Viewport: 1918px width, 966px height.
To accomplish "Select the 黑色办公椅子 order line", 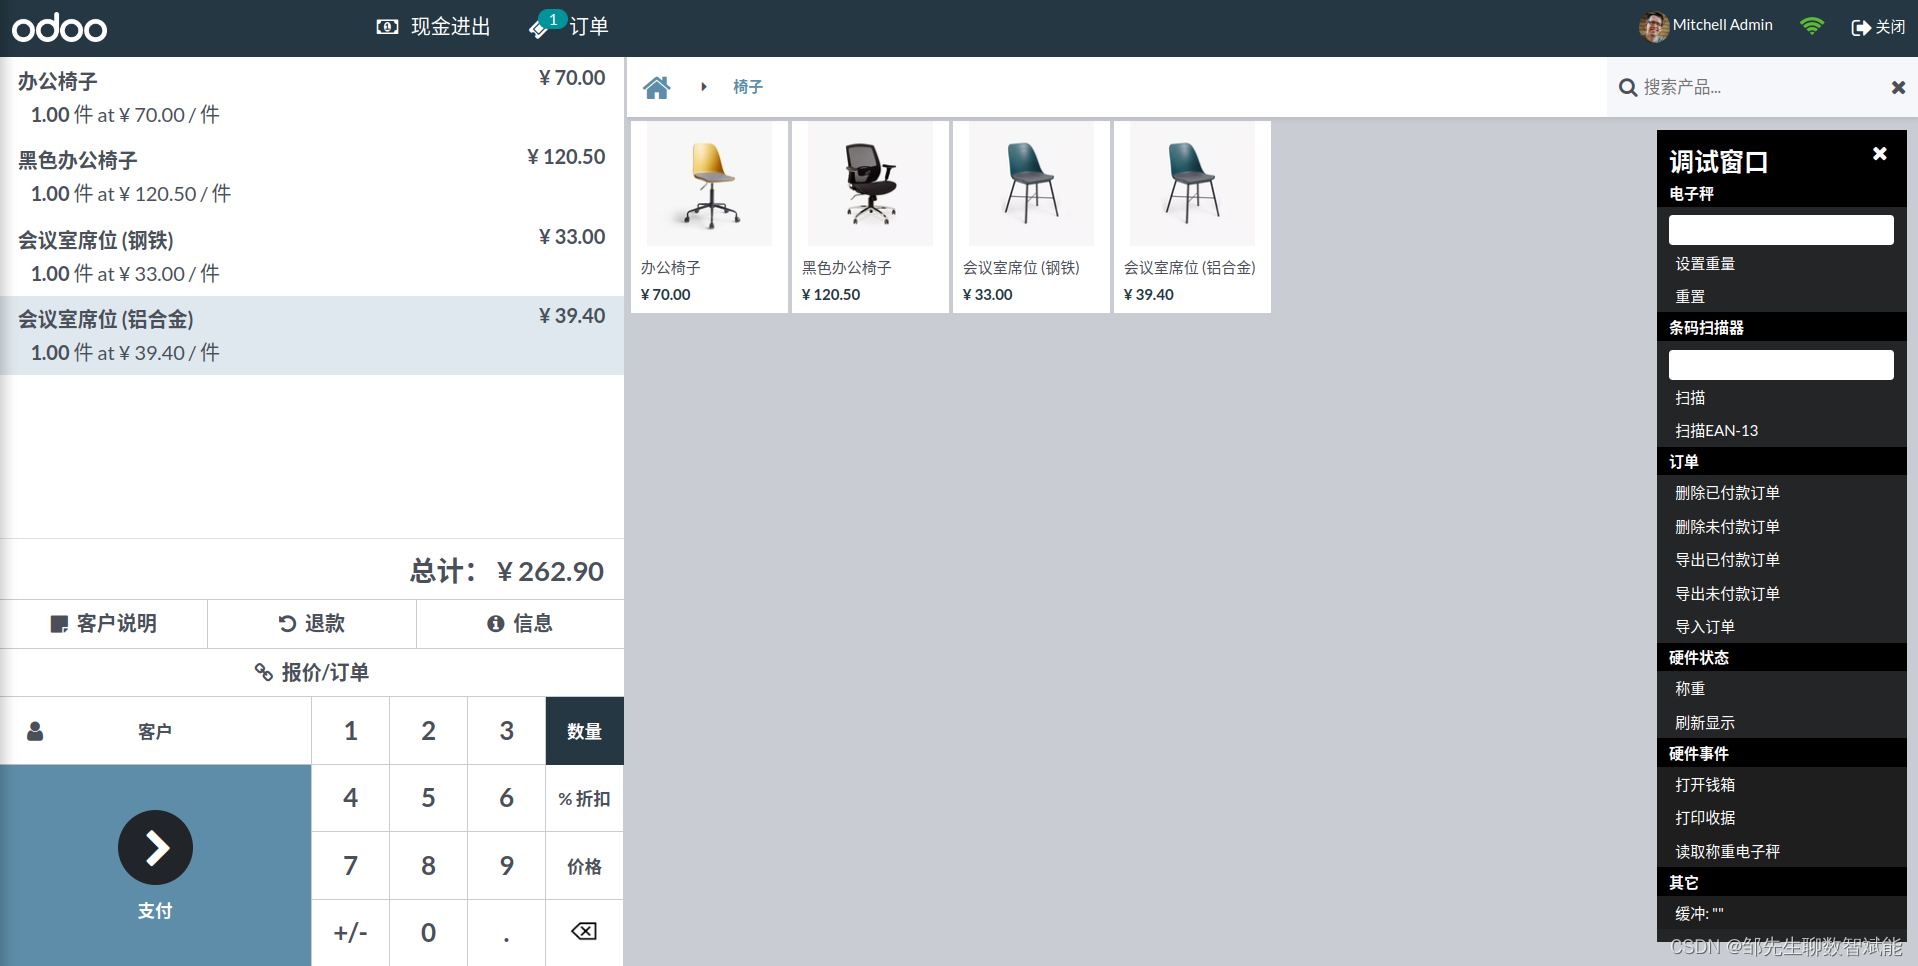I will point(312,176).
